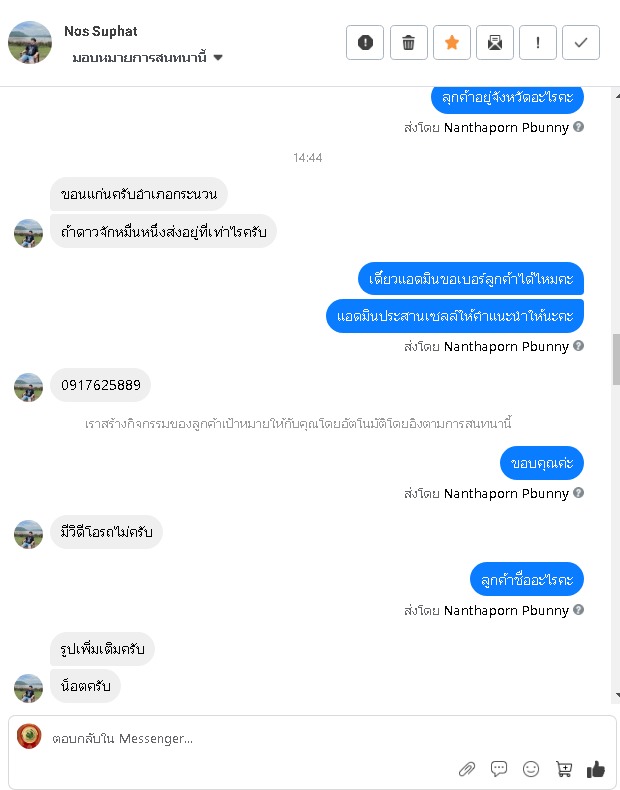Open Nos Suphat profile picture in header
This screenshot has width=620, height=790.
[30, 42]
